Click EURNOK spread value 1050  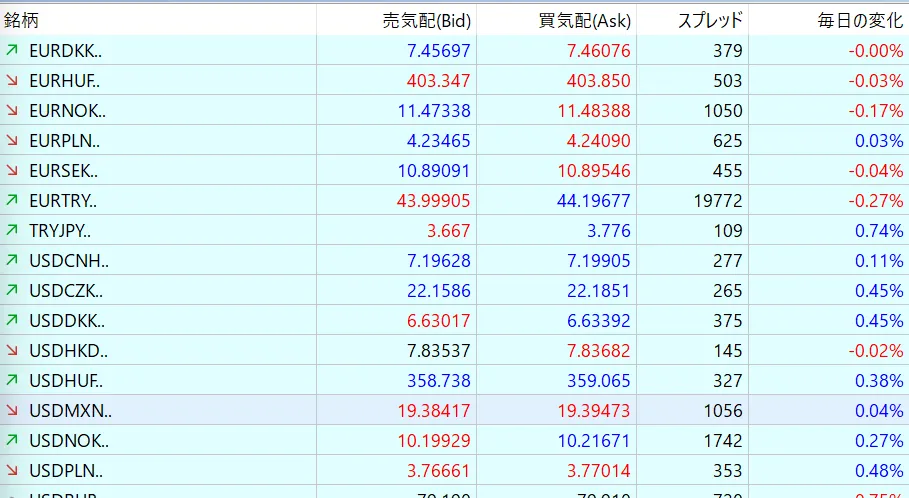tap(723, 111)
